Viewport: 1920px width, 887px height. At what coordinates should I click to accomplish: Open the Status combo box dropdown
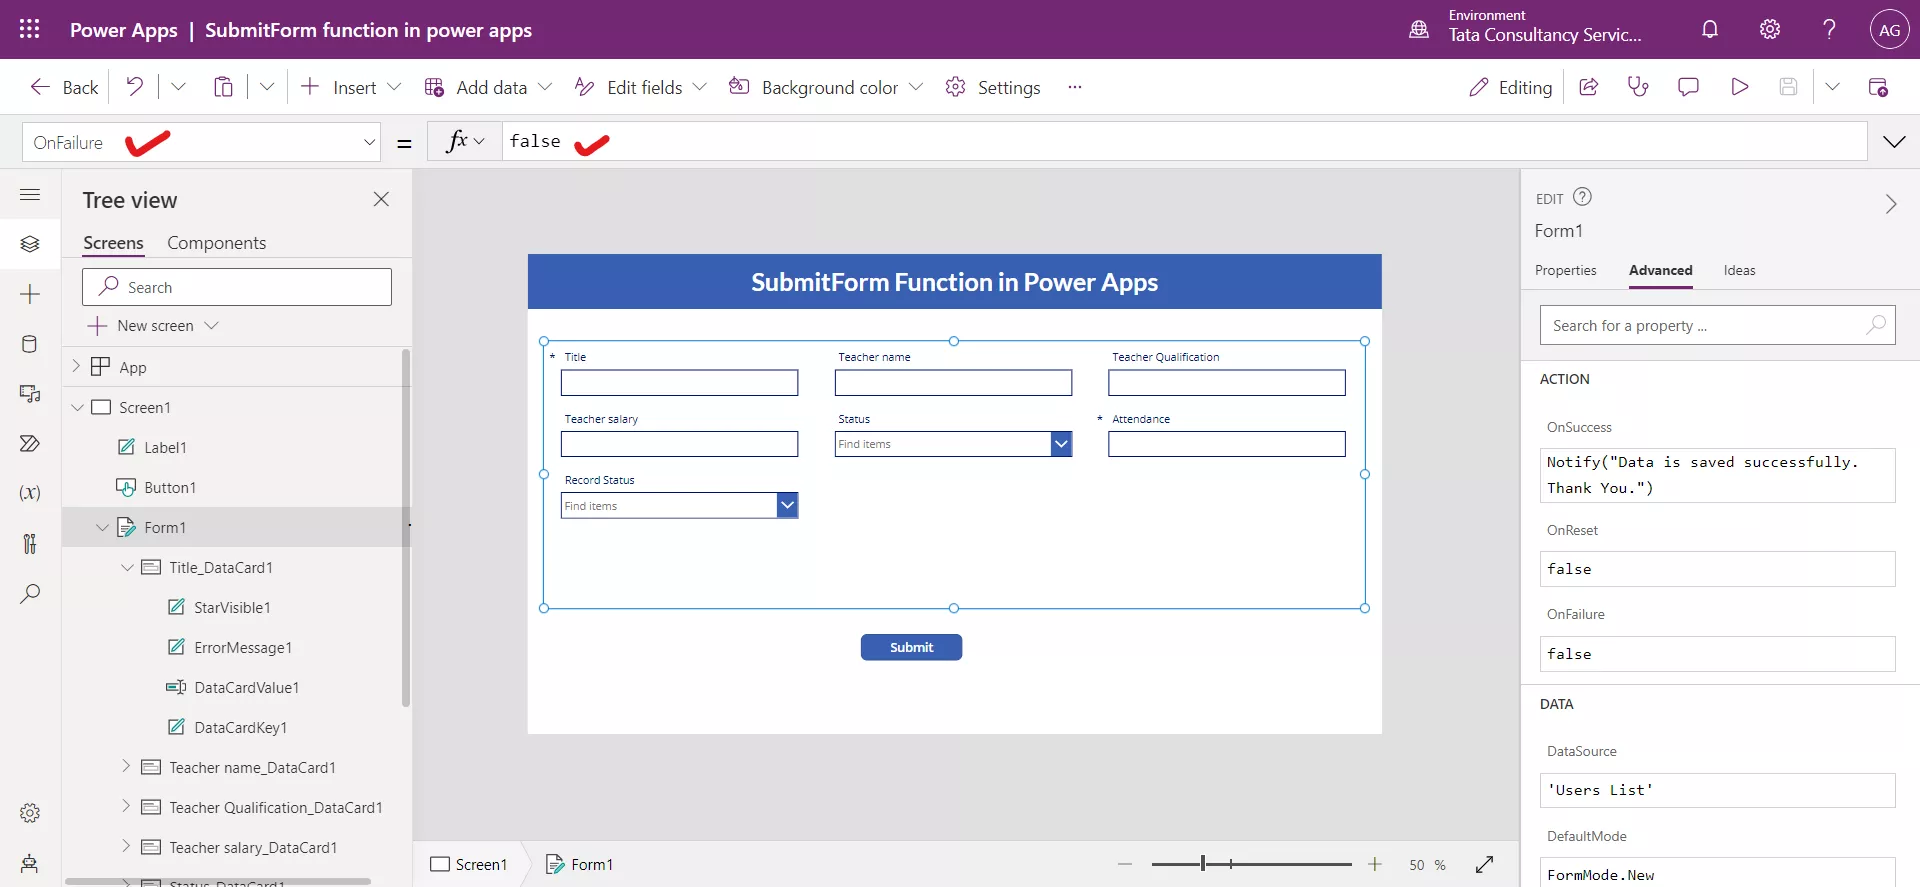tap(1061, 443)
